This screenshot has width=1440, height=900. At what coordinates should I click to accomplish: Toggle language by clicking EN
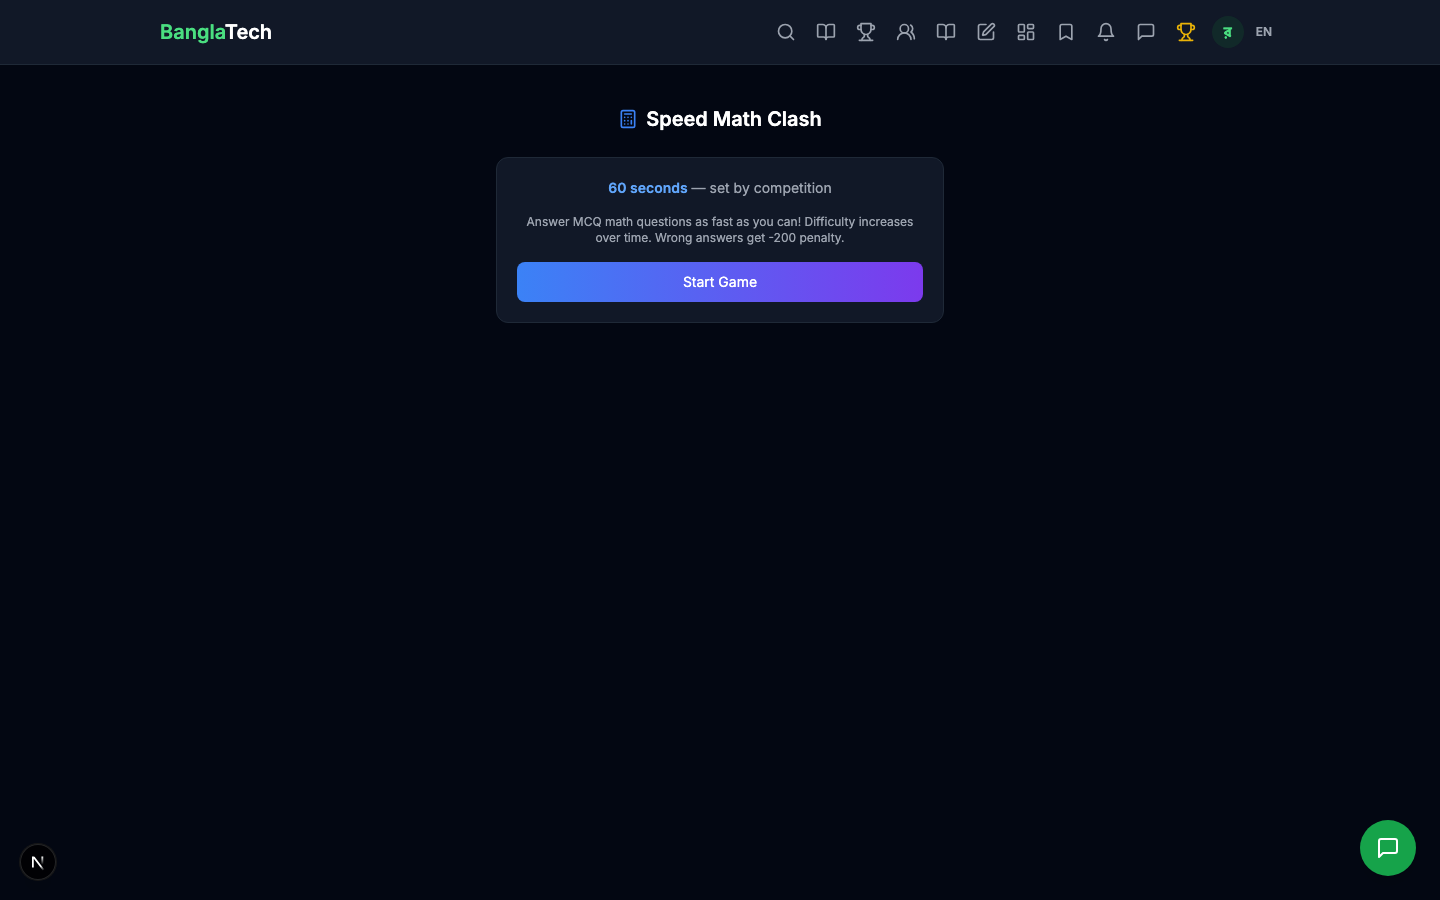(1263, 32)
